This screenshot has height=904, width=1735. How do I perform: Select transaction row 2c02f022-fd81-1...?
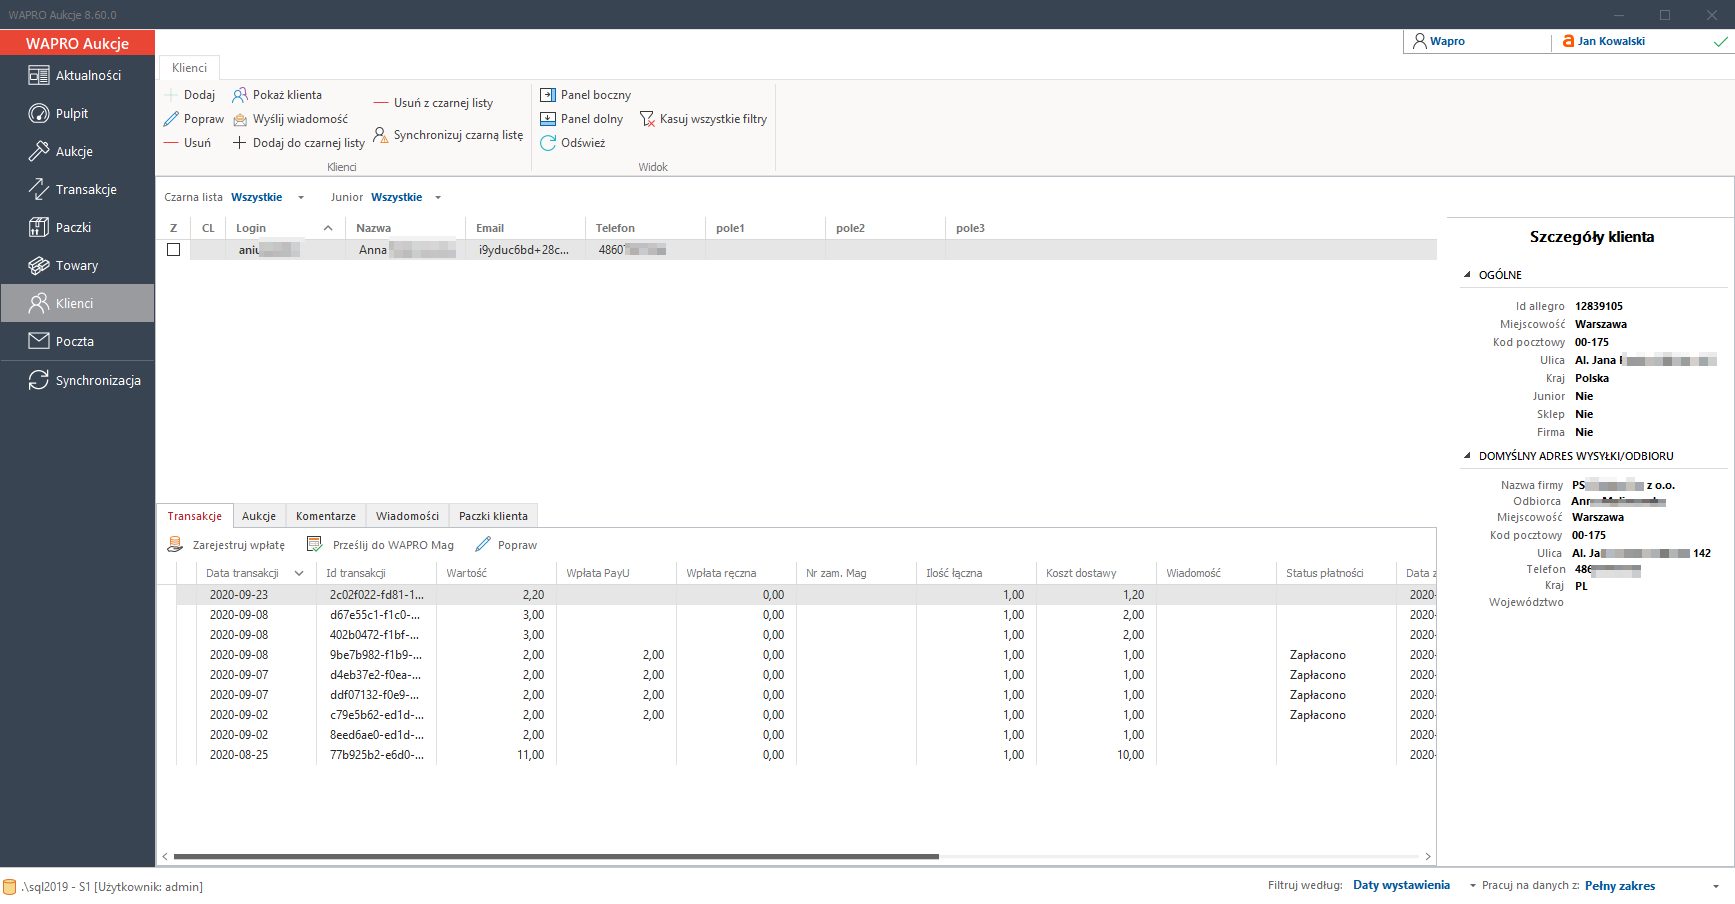click(x=806, y=595)
